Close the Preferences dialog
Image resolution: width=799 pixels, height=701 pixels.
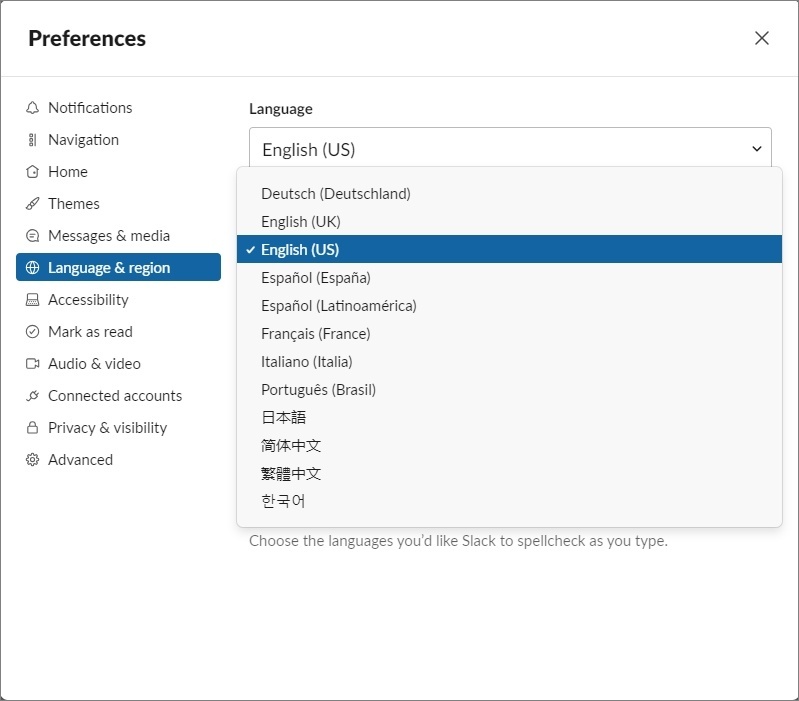[x=761, y=38]
